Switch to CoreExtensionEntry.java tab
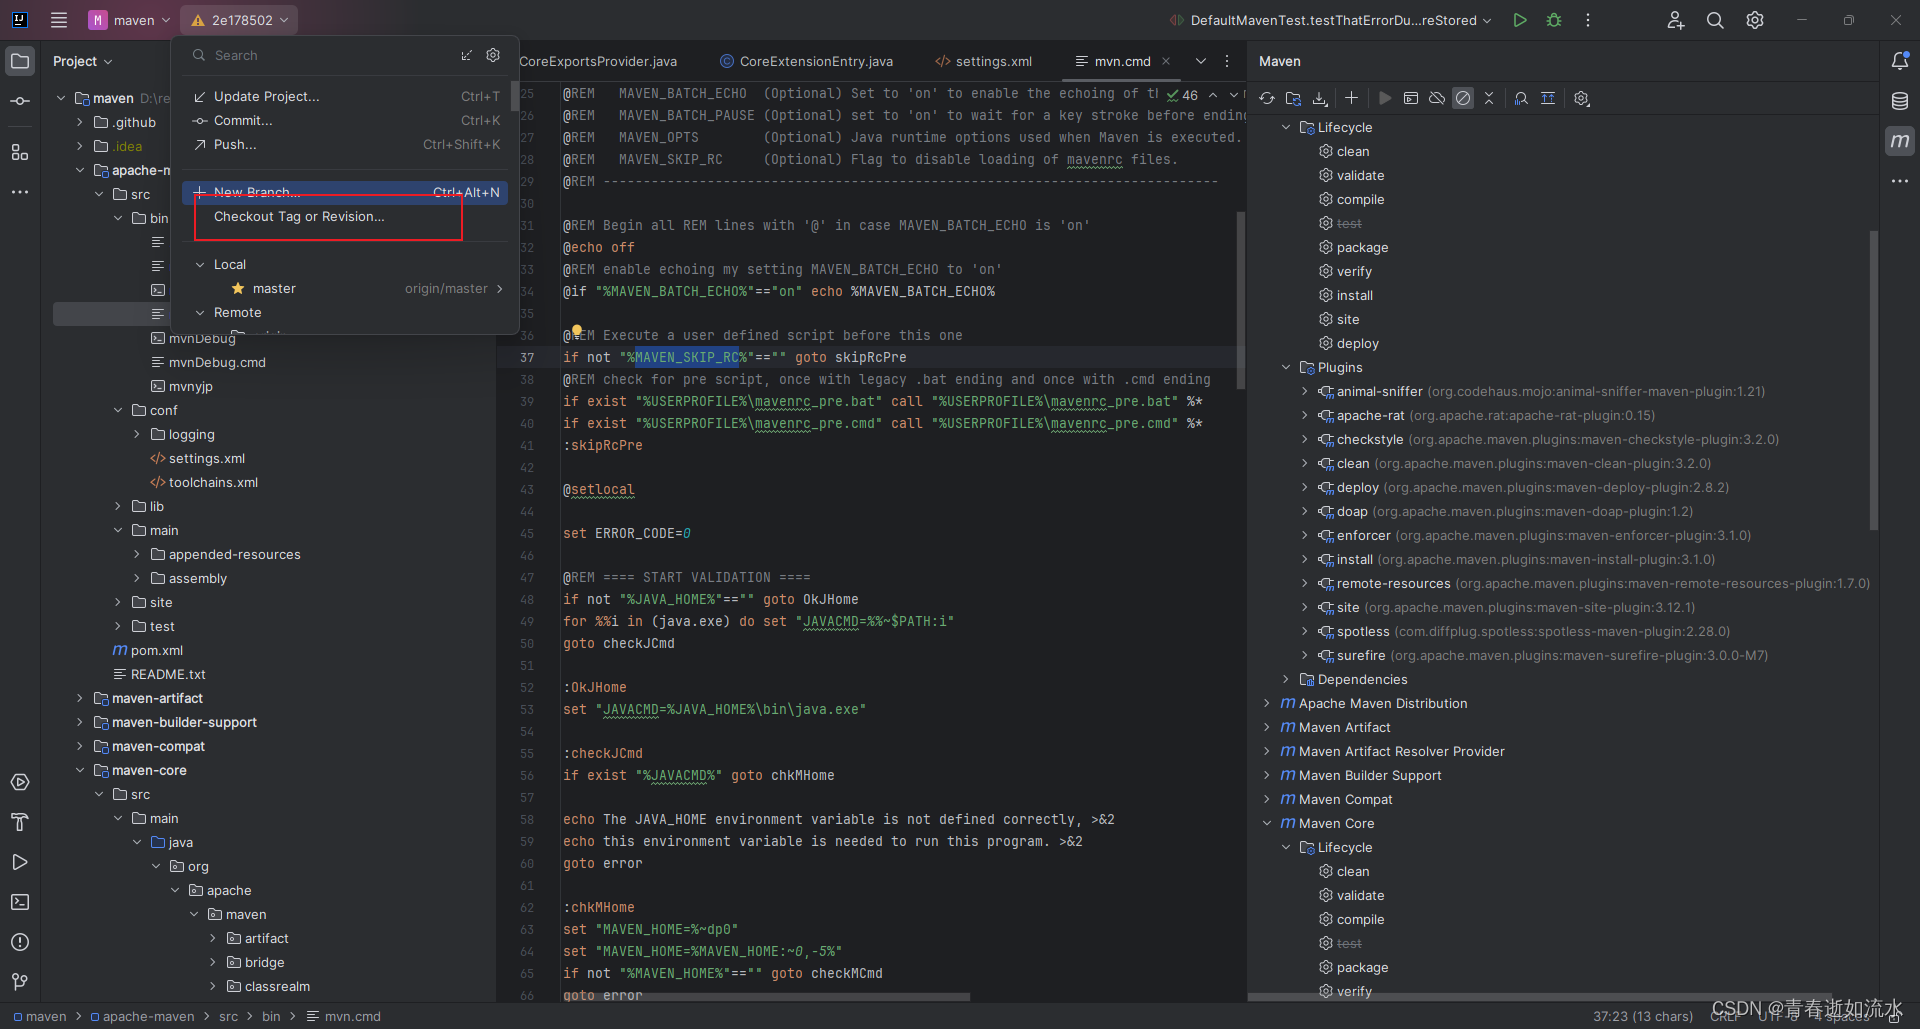1920x1029 pixels. pos(806,61)
